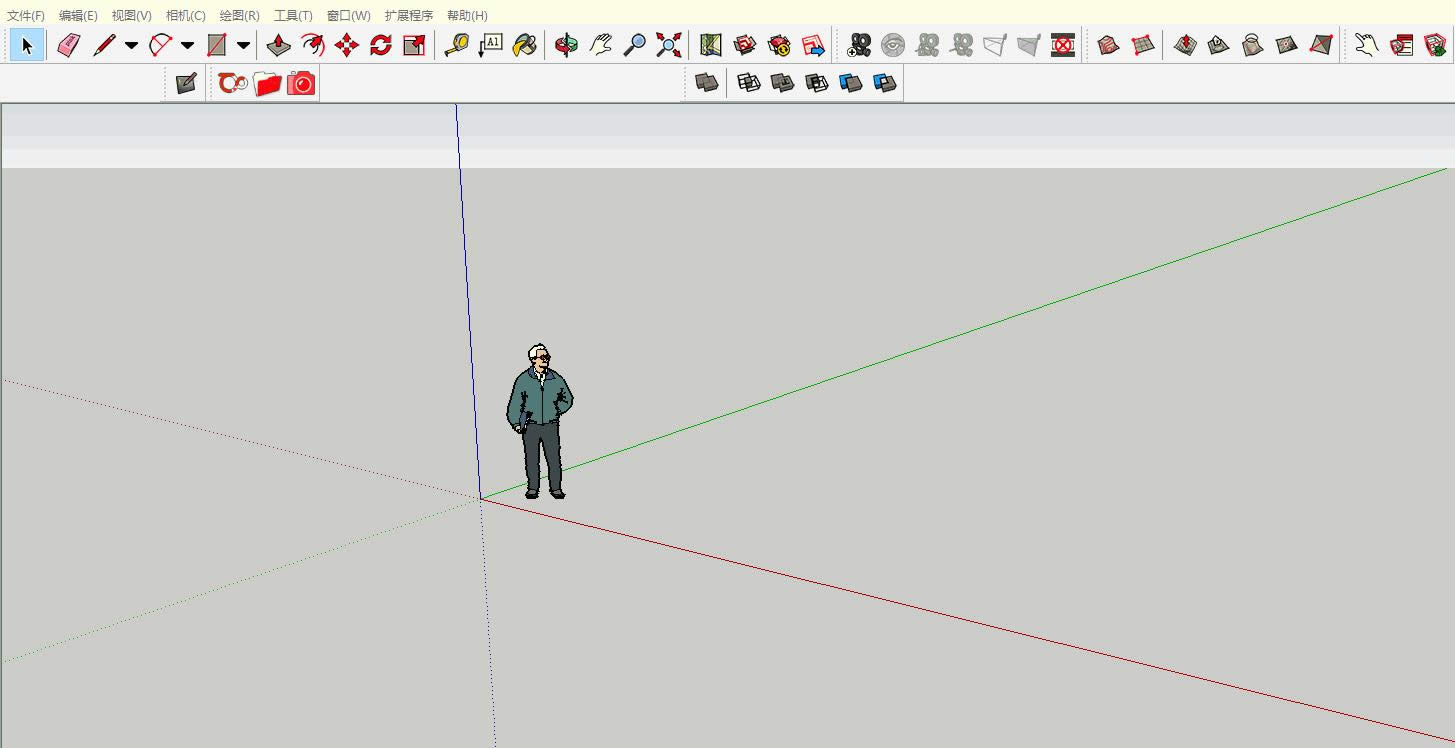The image size is (1455, 748).
Task: Activate the Push/Pull tool
Action: (x=279, y=45)
